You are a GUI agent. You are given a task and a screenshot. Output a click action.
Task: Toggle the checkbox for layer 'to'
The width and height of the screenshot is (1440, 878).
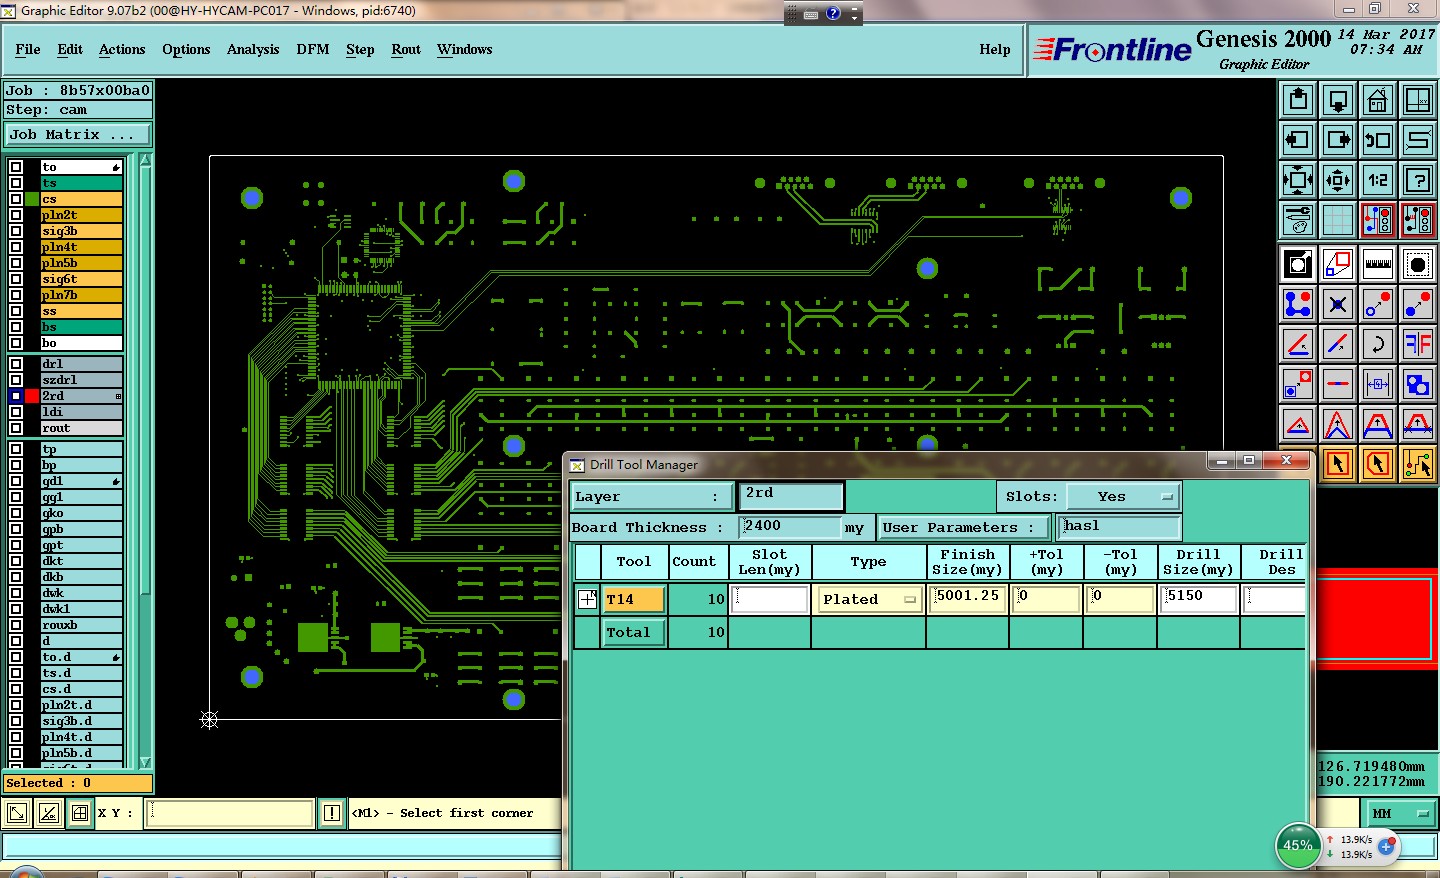click(16, 167)
